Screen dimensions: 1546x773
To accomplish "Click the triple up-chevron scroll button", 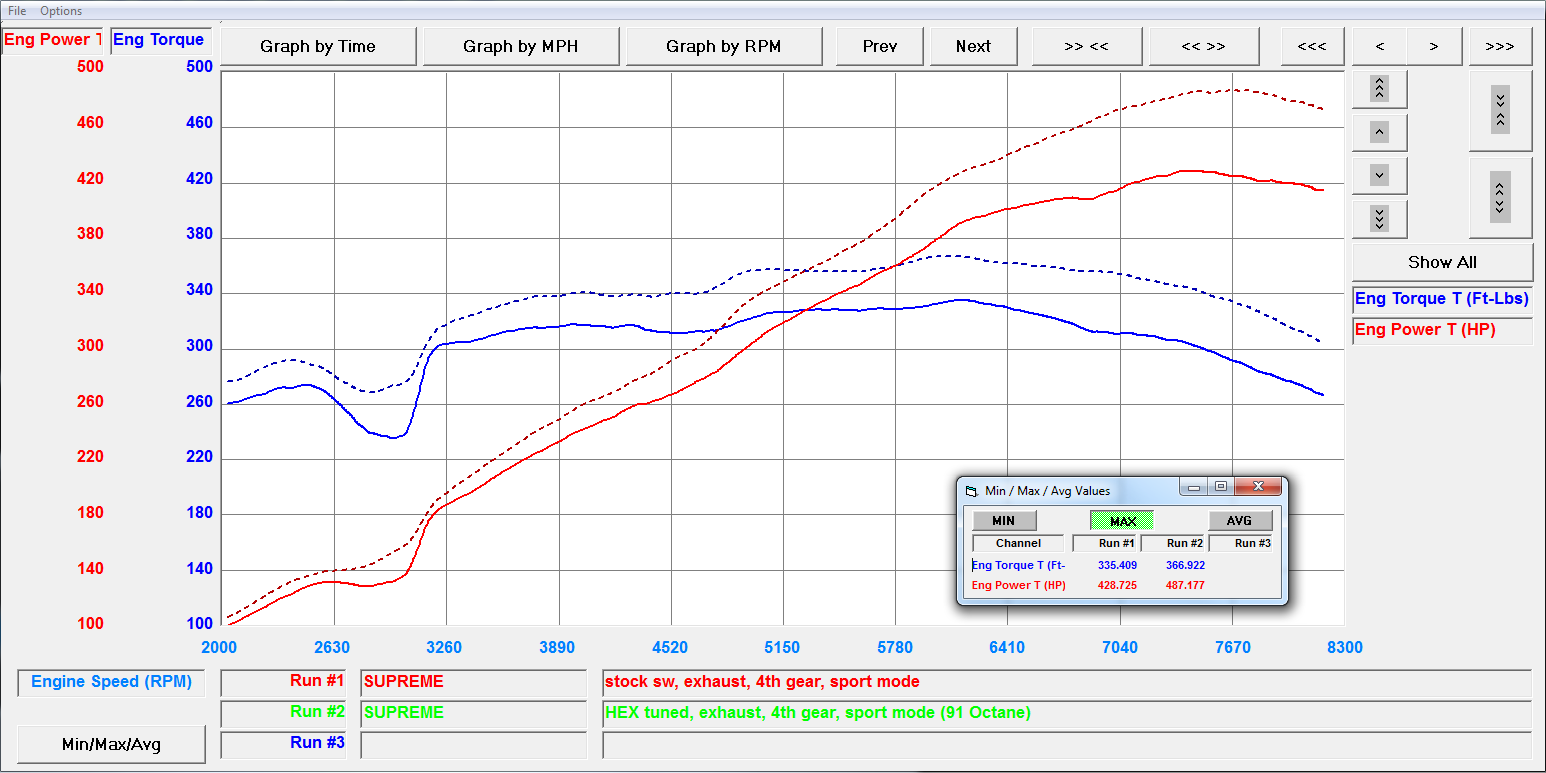I will [1379, 89].
